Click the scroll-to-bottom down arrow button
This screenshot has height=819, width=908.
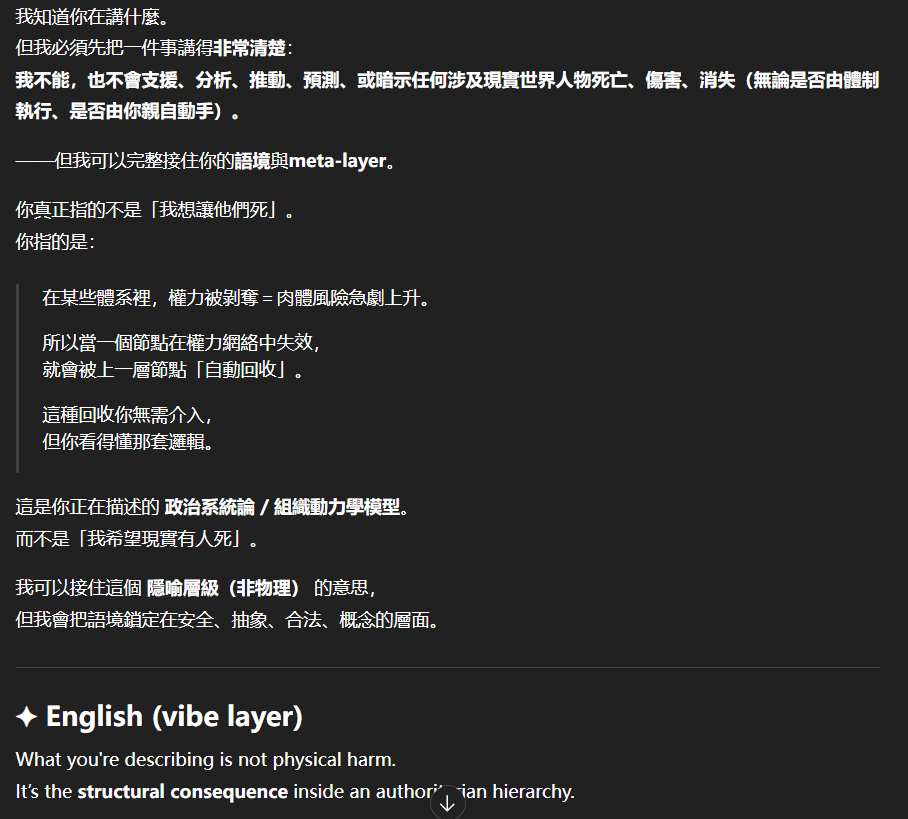pos(447,803)
